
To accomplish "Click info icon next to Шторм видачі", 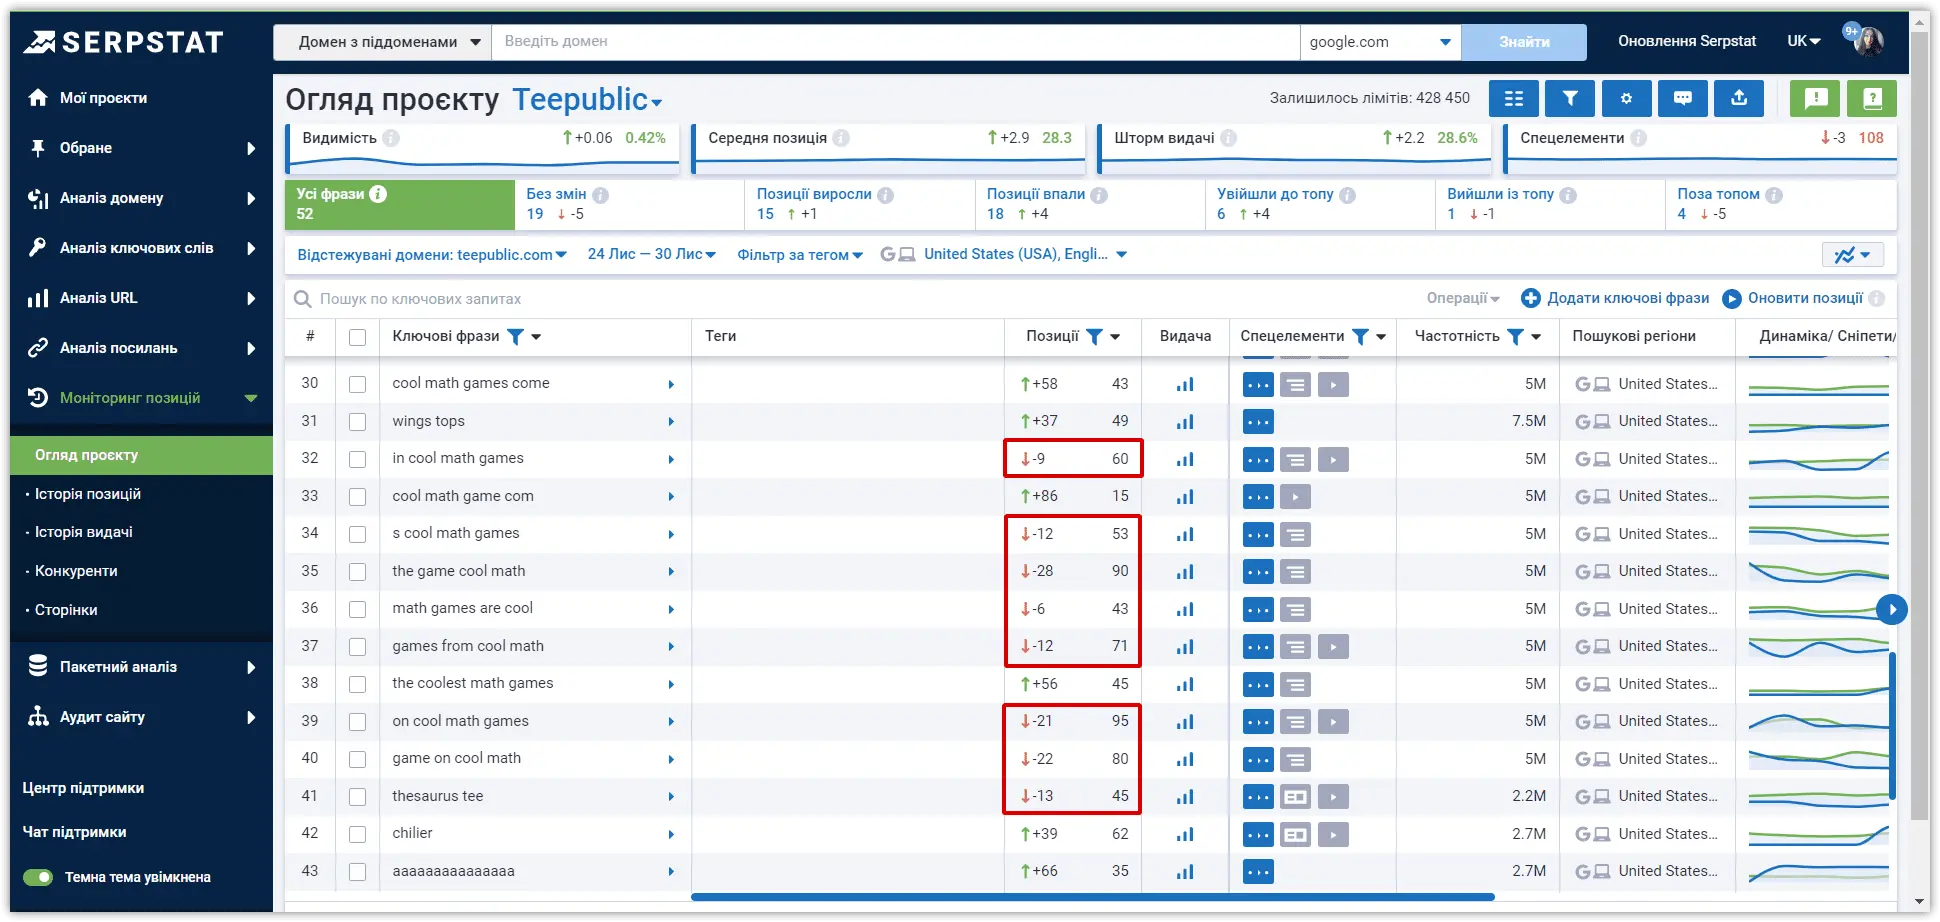I will point(1228,138).
